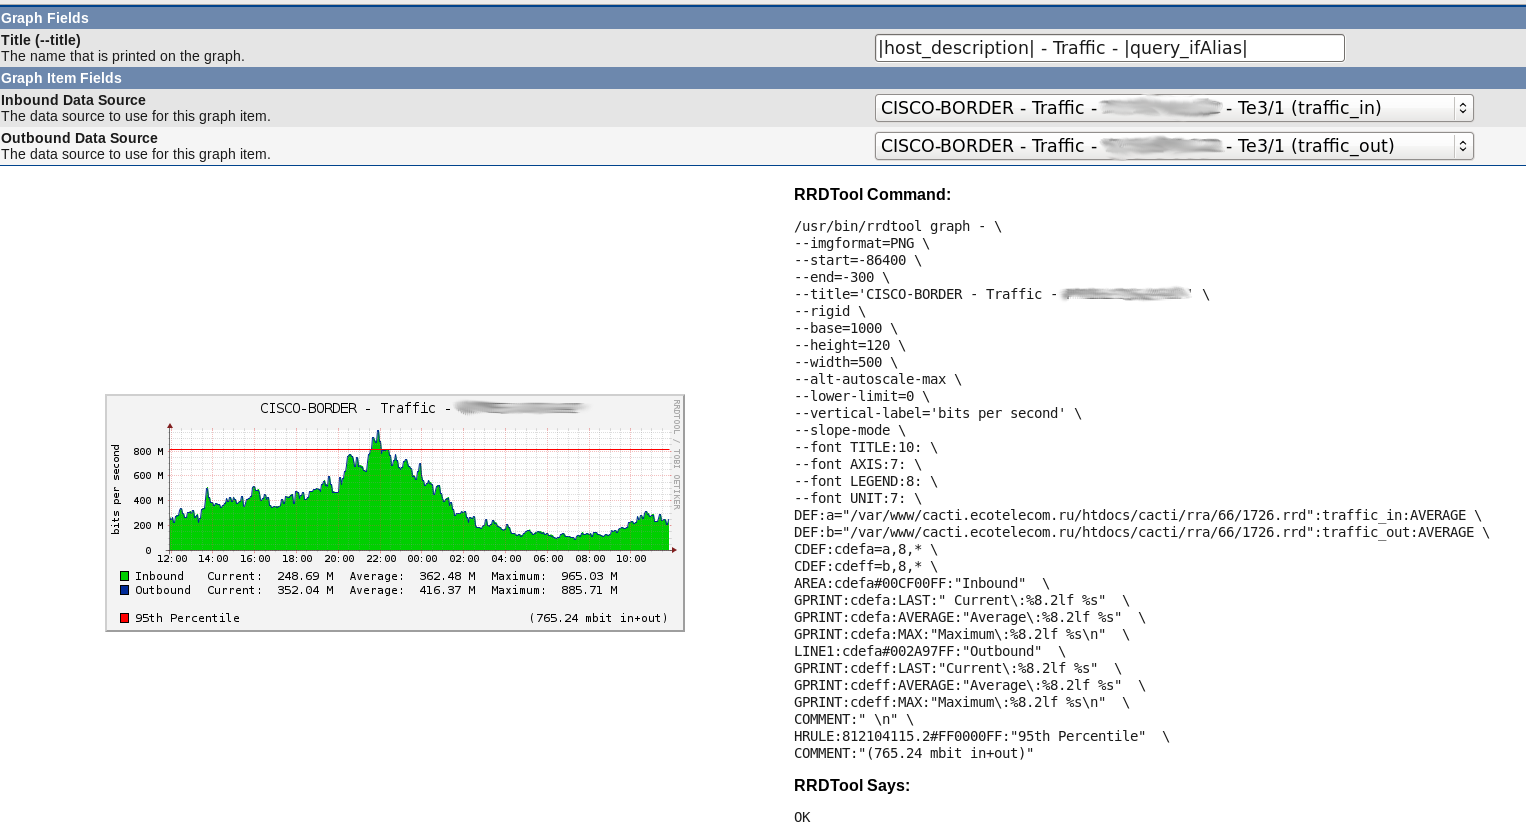Viewport: 1526px width, 832px height.
Task: Click the '416.37 M' average value
Action: pos(447,590)
